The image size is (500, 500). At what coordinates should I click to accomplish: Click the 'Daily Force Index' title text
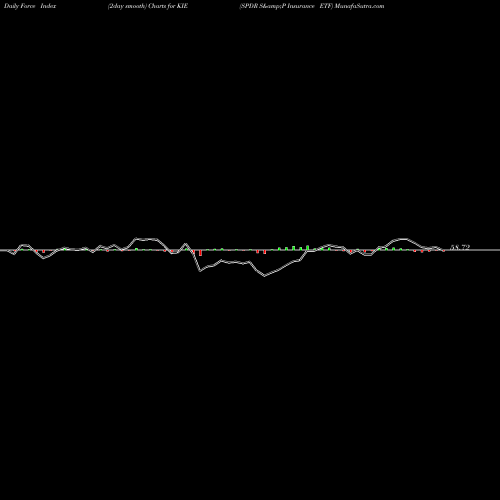tap(30, 6)
